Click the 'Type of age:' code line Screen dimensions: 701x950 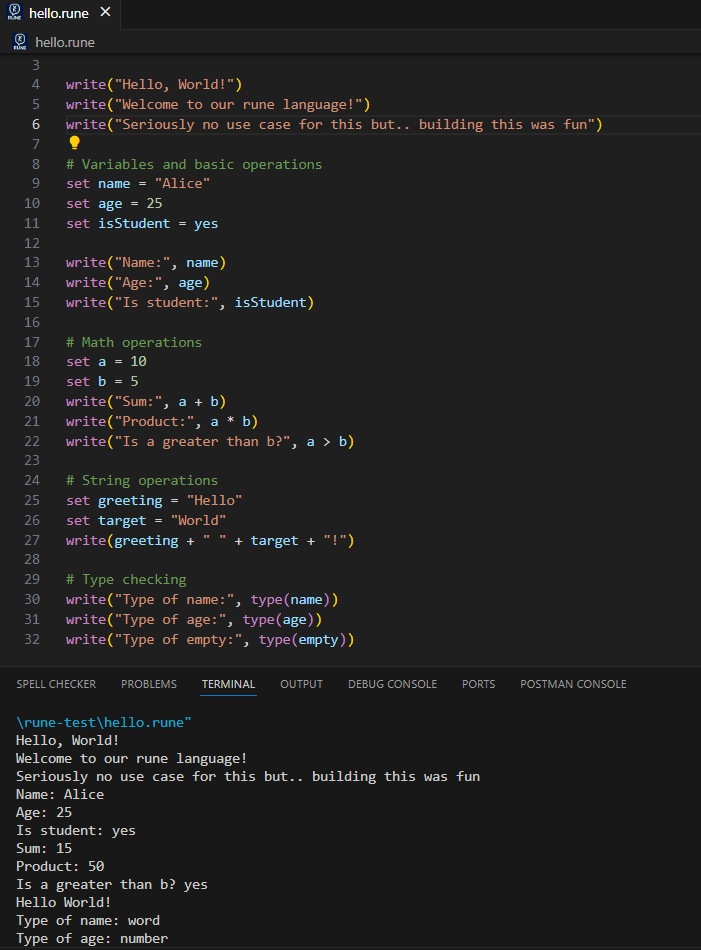point(194,620)
